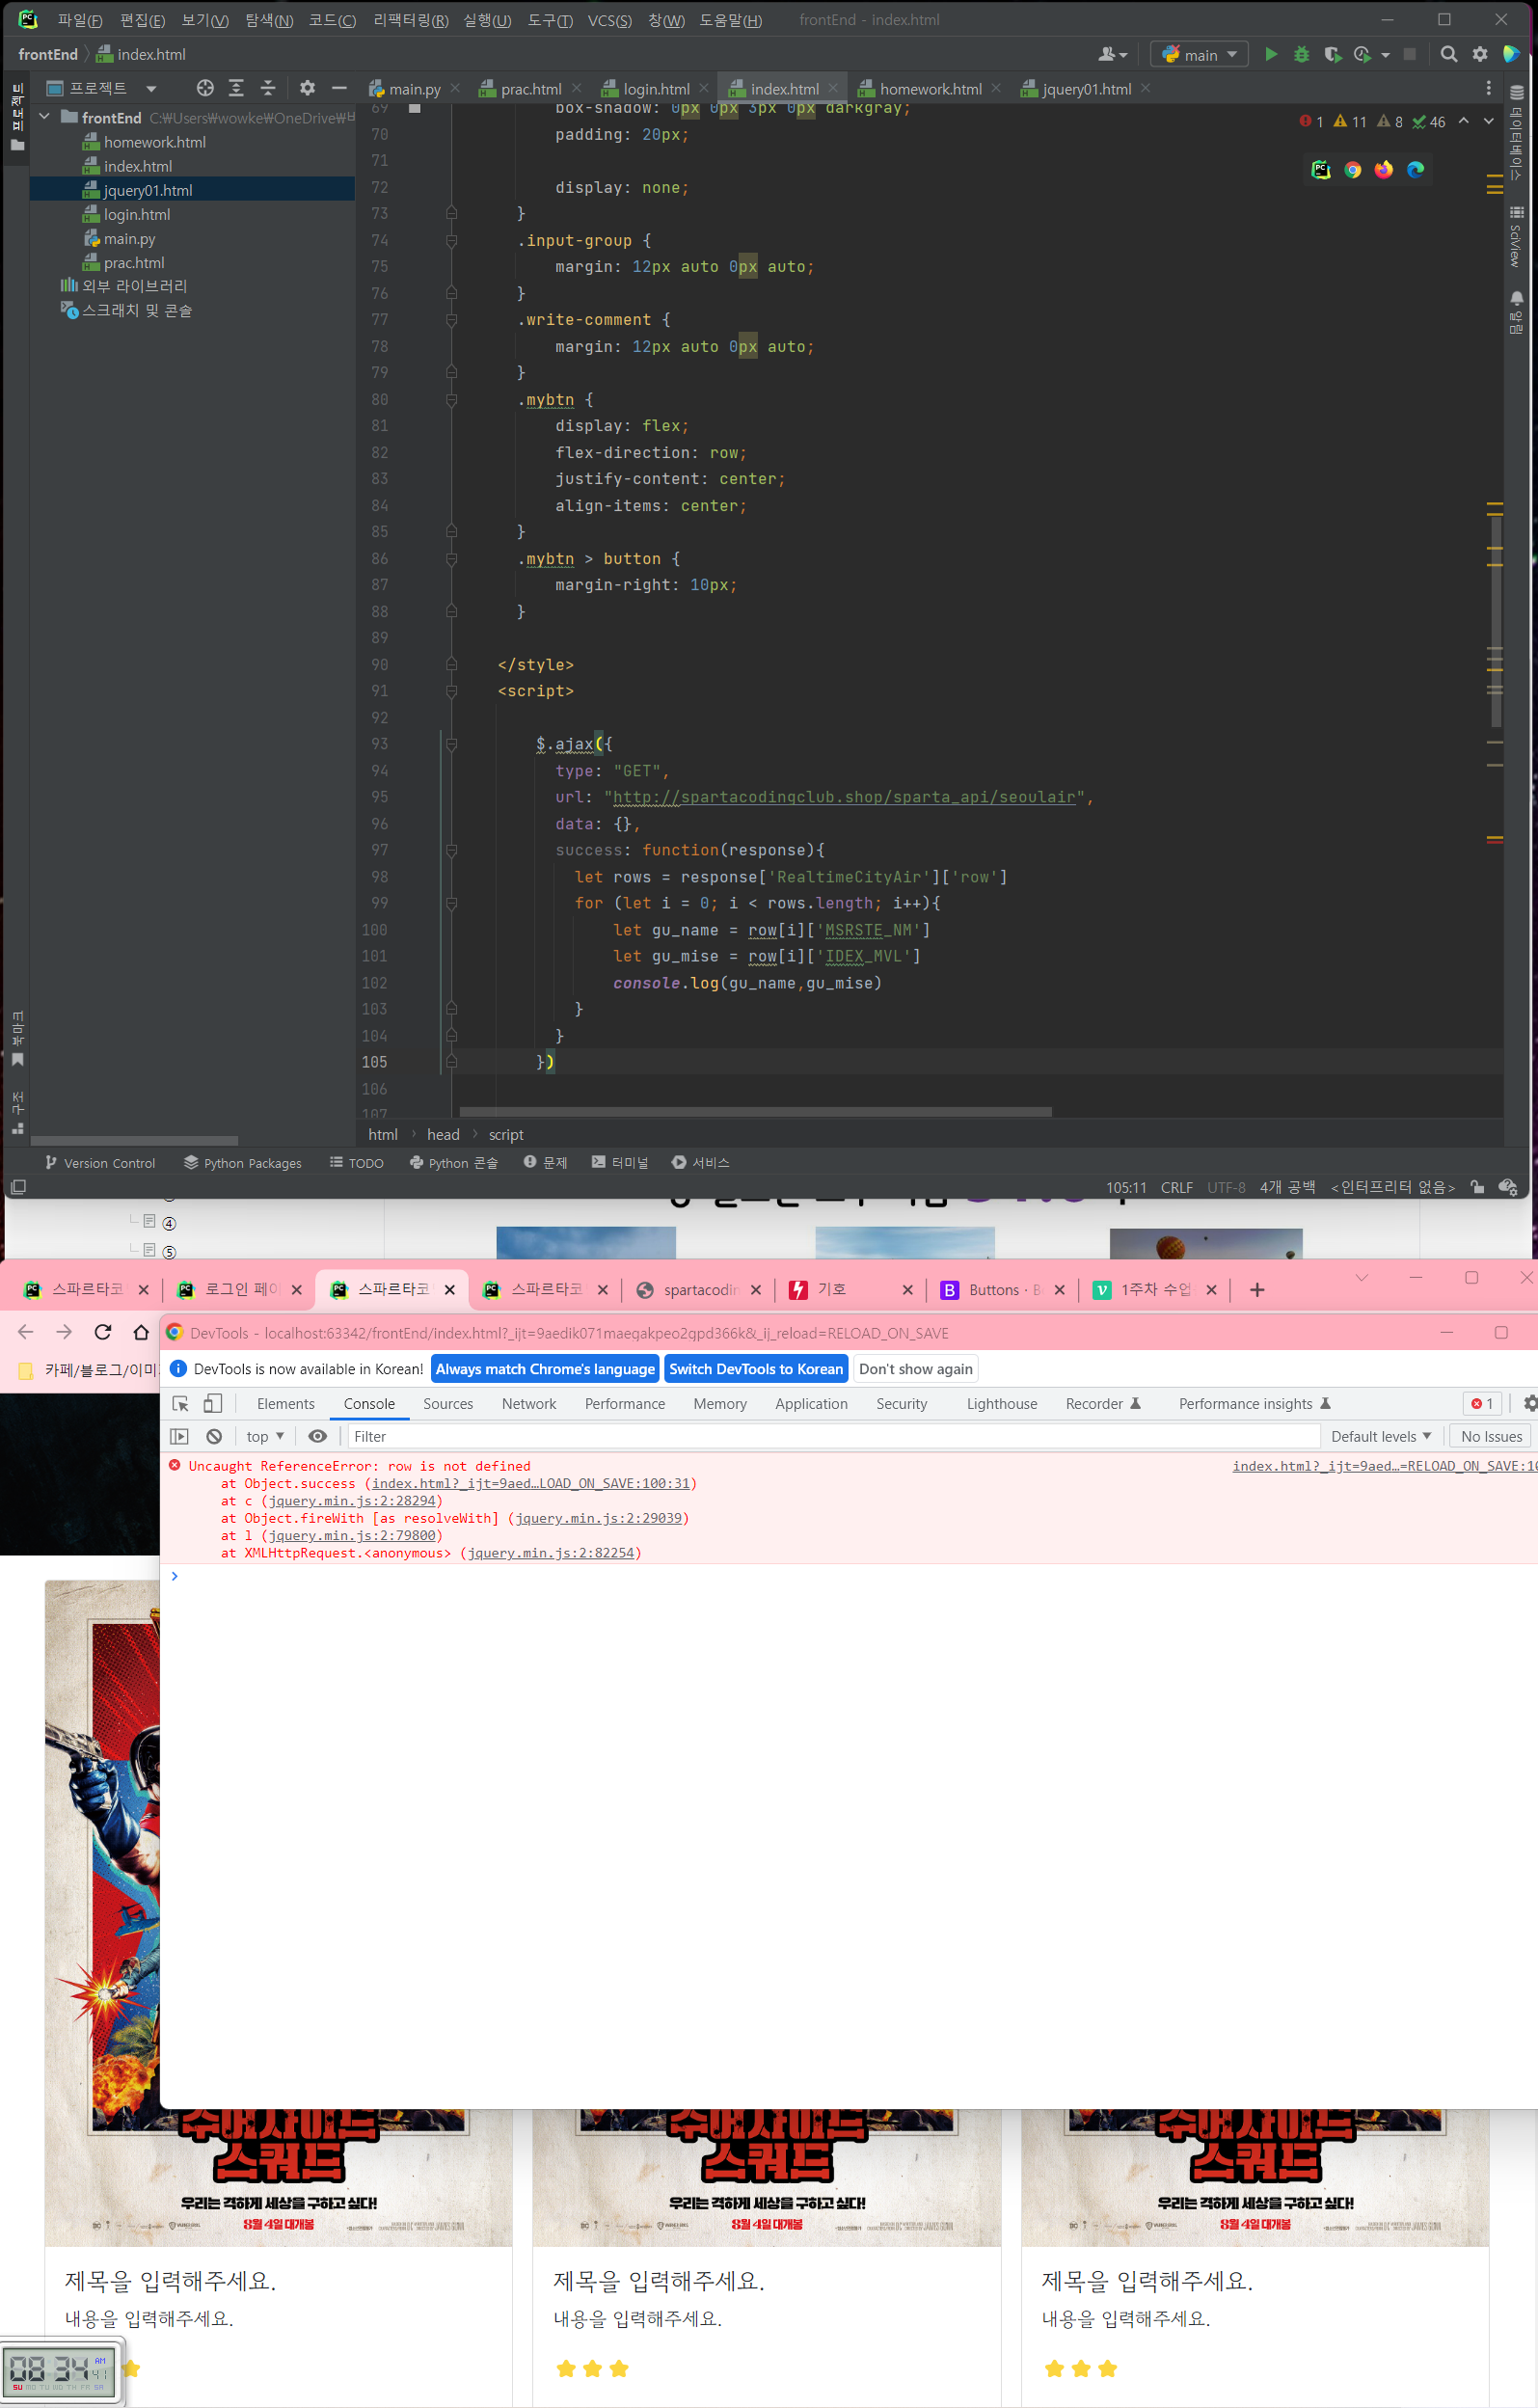Screen dimensions: 1538x2408
Task: Open the Elements tab in DevTools
Action: [286, 1403]
